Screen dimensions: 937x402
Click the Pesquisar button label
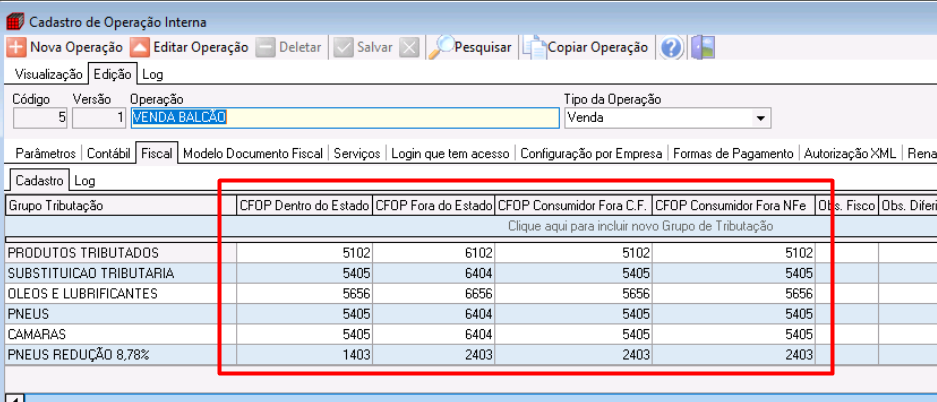point(483,47)
